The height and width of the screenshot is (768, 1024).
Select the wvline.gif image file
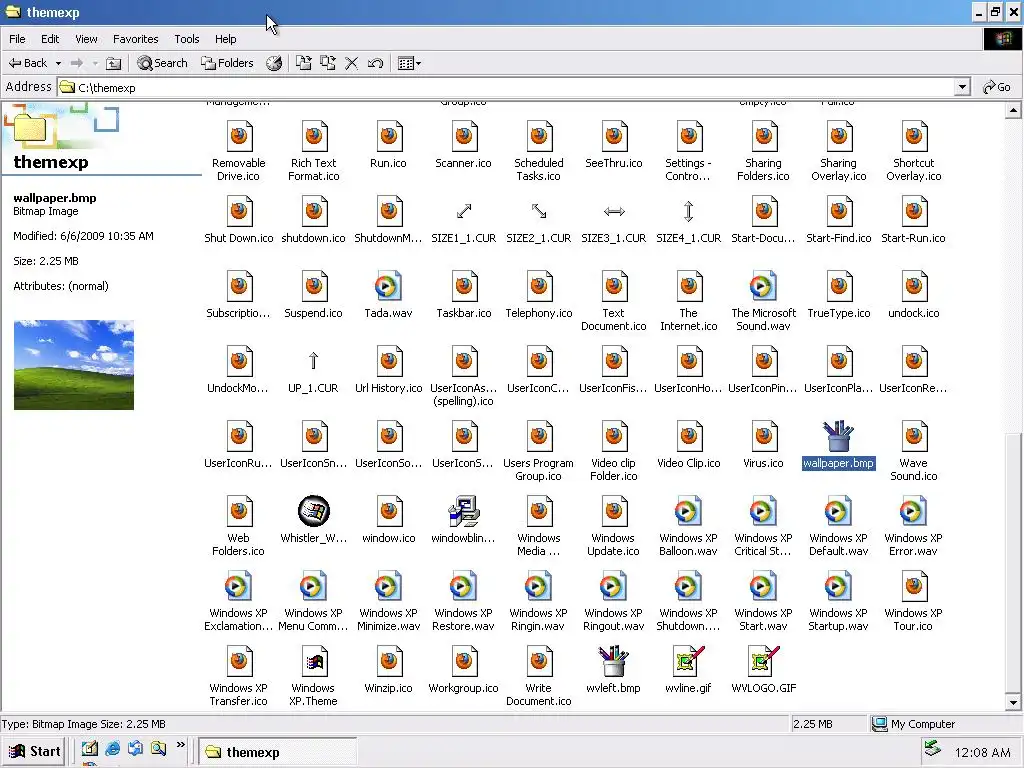tap(688, 671)
